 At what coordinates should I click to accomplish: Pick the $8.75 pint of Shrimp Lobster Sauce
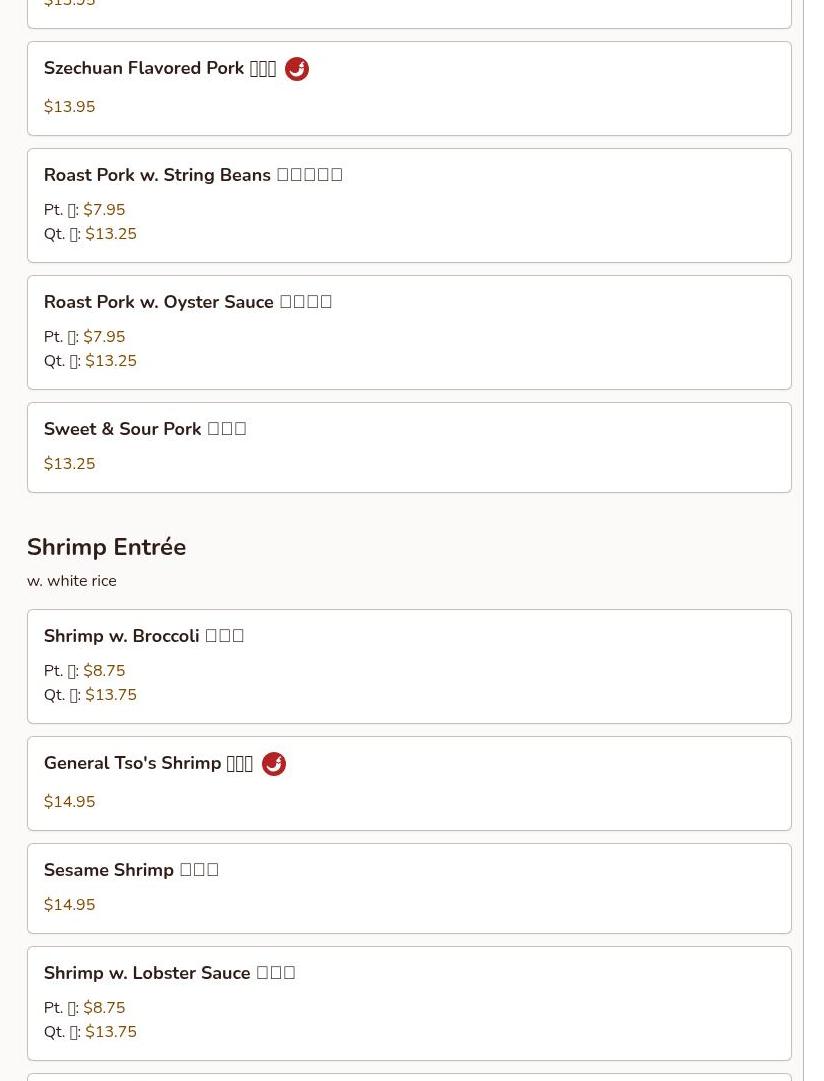click(x=104, y=1008)
